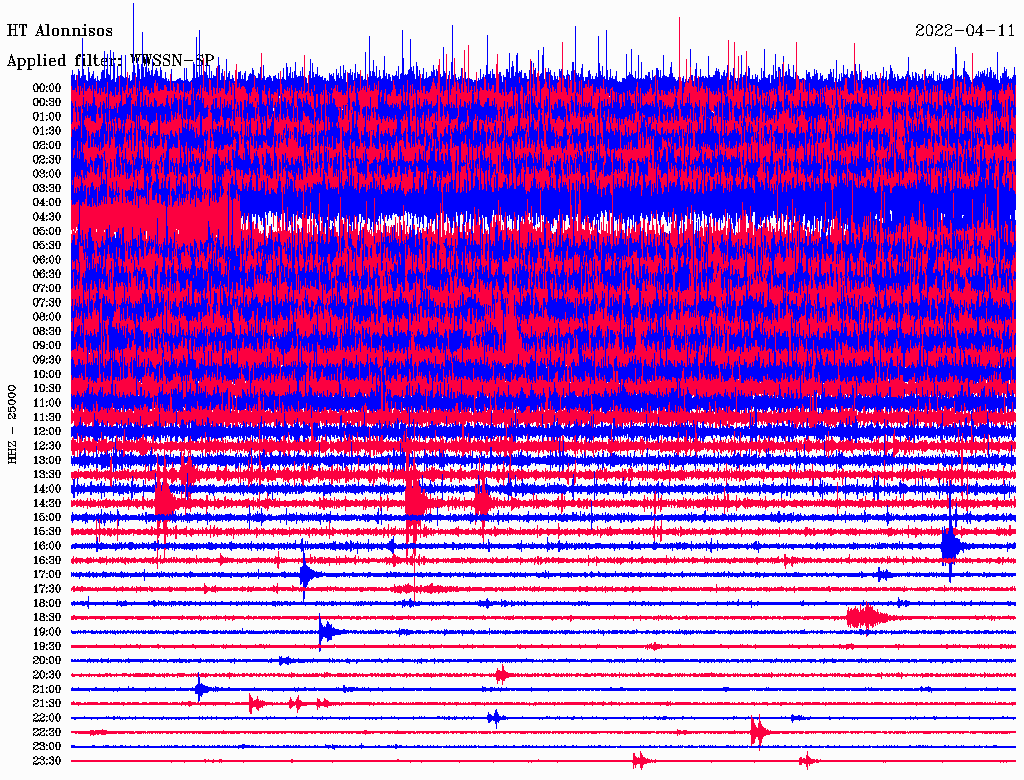Select the 09:00 time label
1024x780 pixels.
click(47, 346)
